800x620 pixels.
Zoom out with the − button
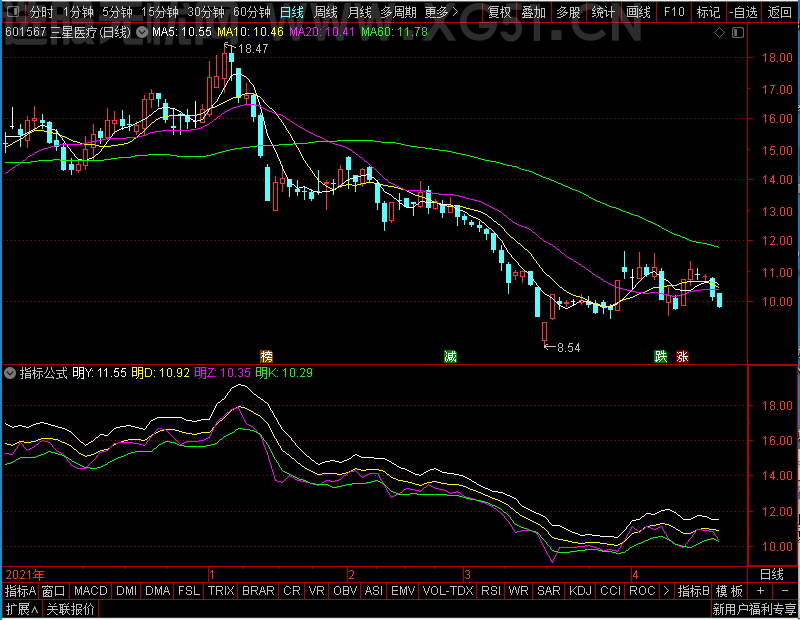click(785, 591)
